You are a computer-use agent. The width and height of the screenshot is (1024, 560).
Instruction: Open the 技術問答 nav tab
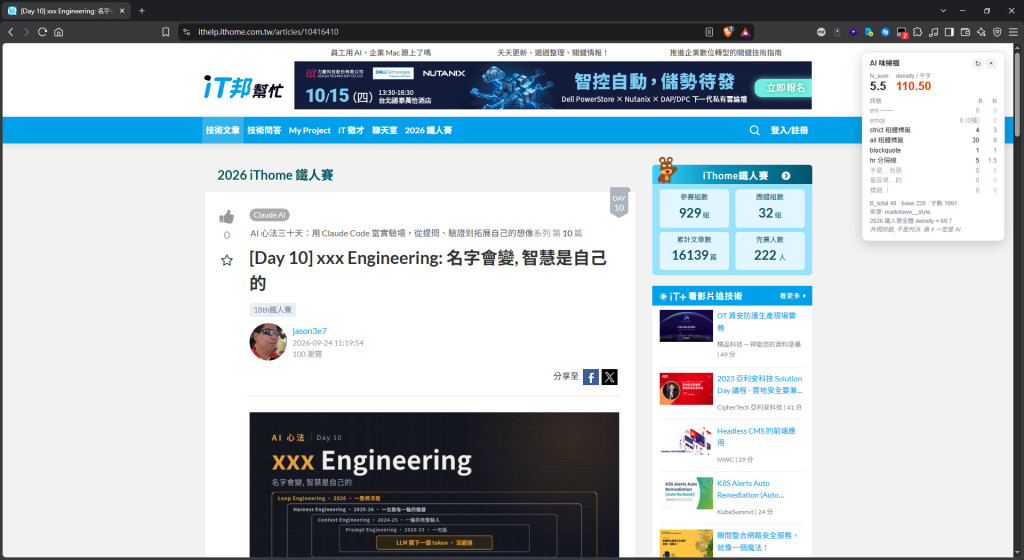(264, 131)
